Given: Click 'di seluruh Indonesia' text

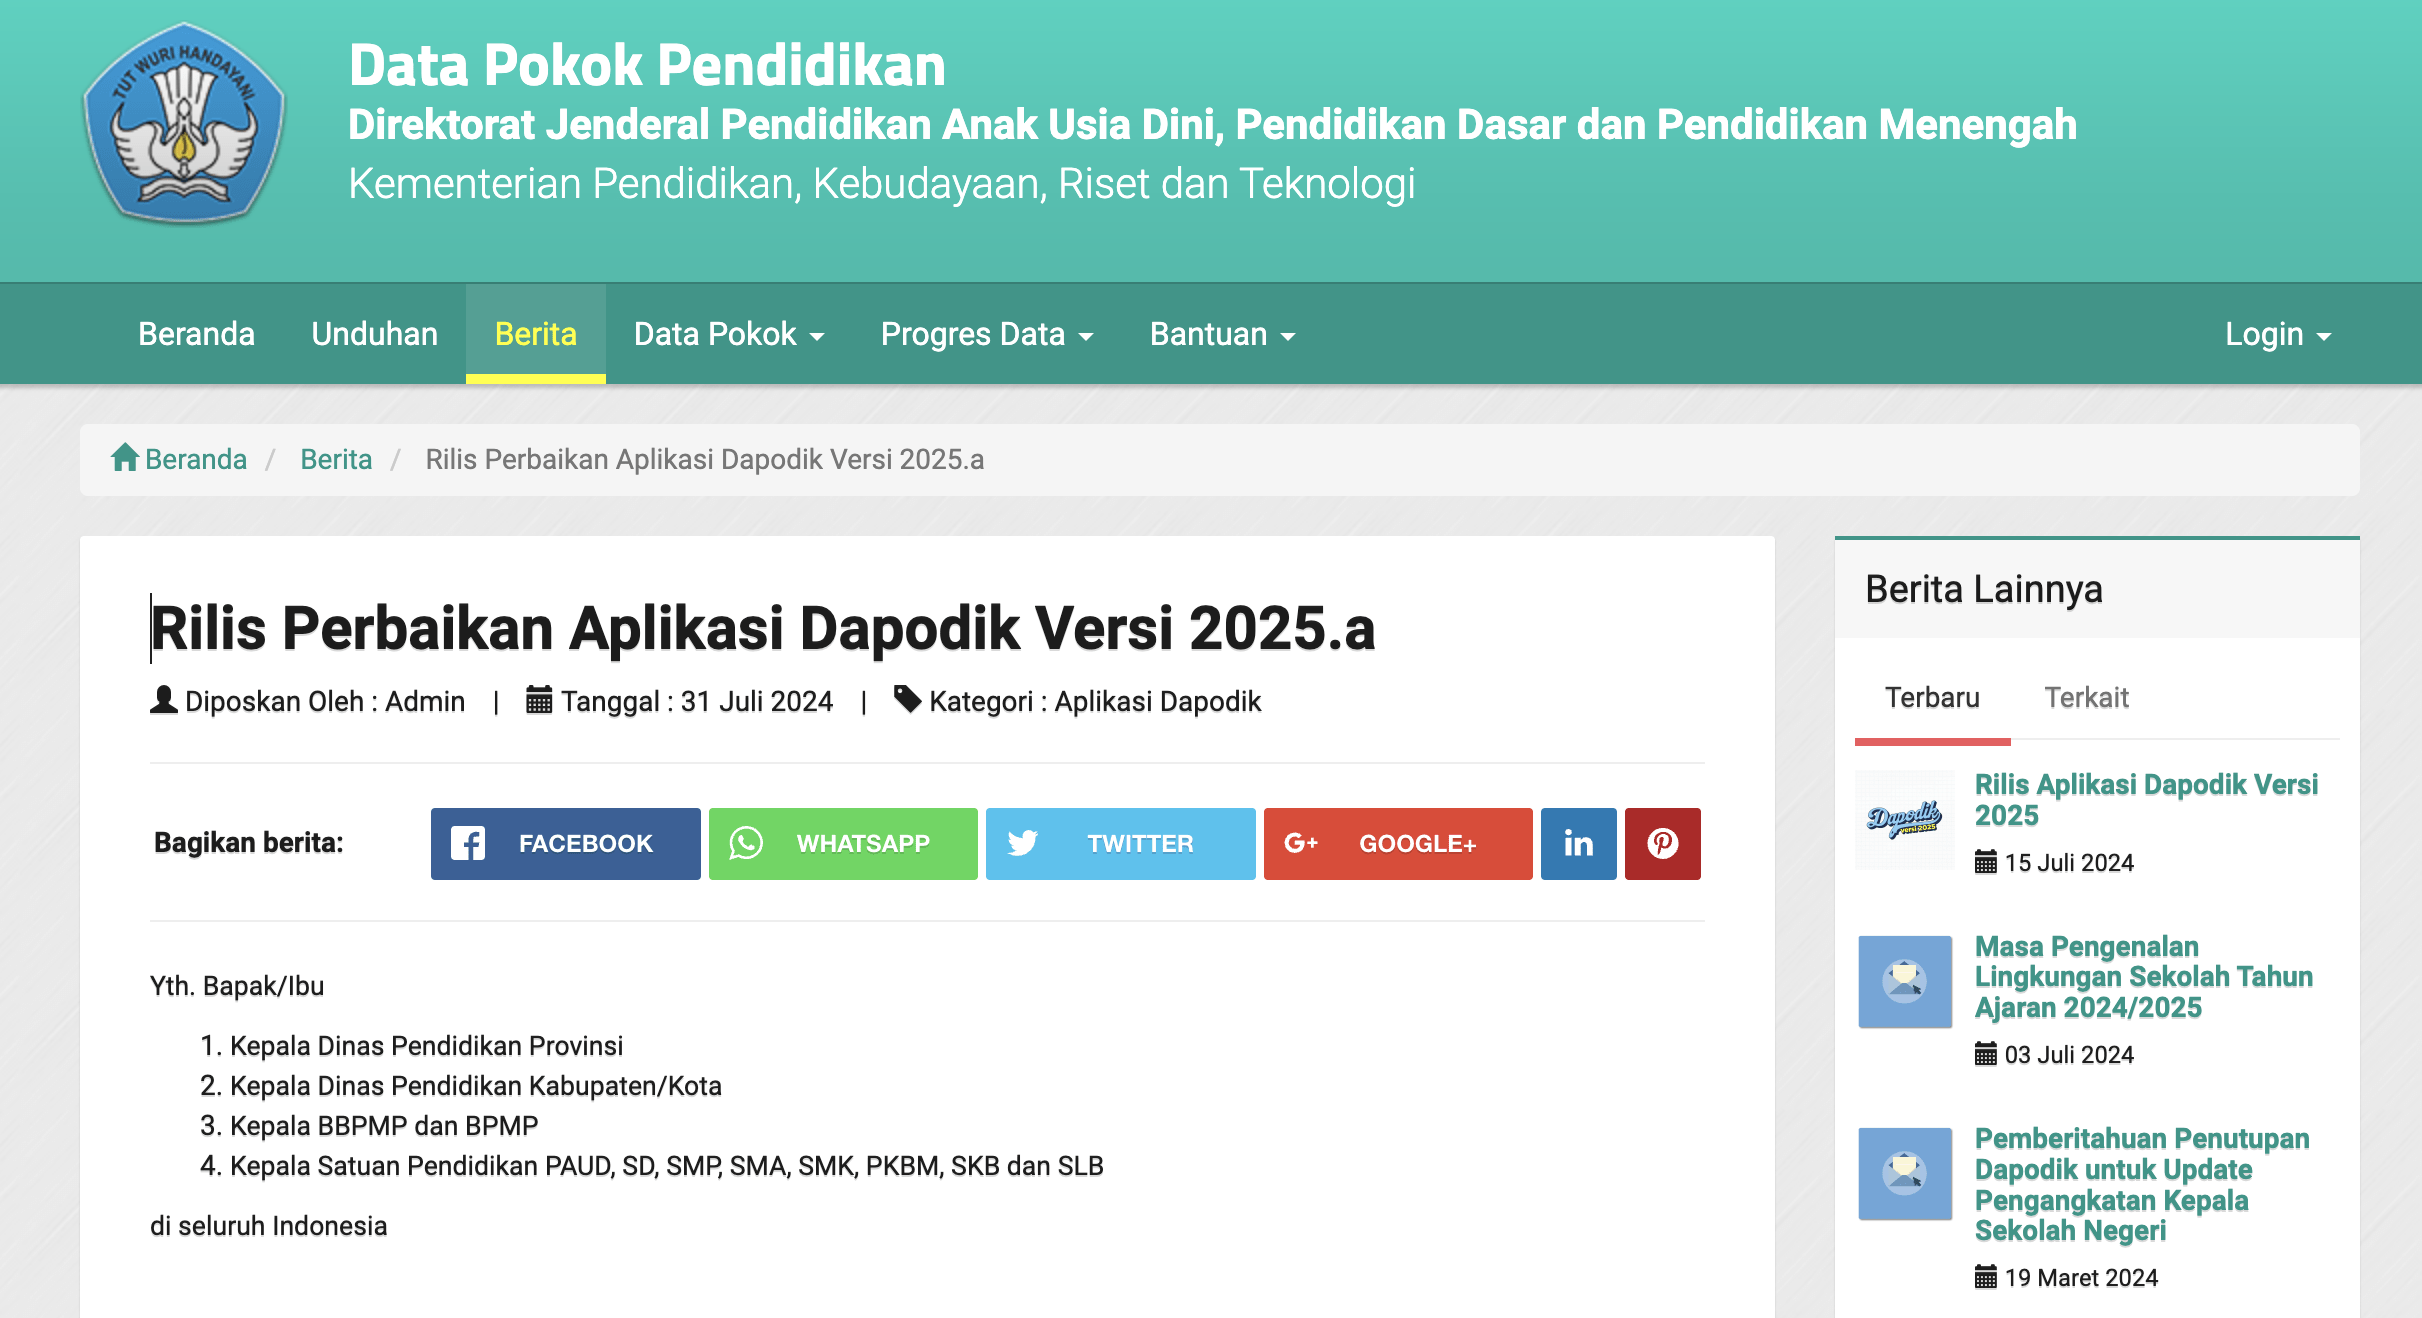Looking at the screenshot, I should click(x=268, y=1226).
